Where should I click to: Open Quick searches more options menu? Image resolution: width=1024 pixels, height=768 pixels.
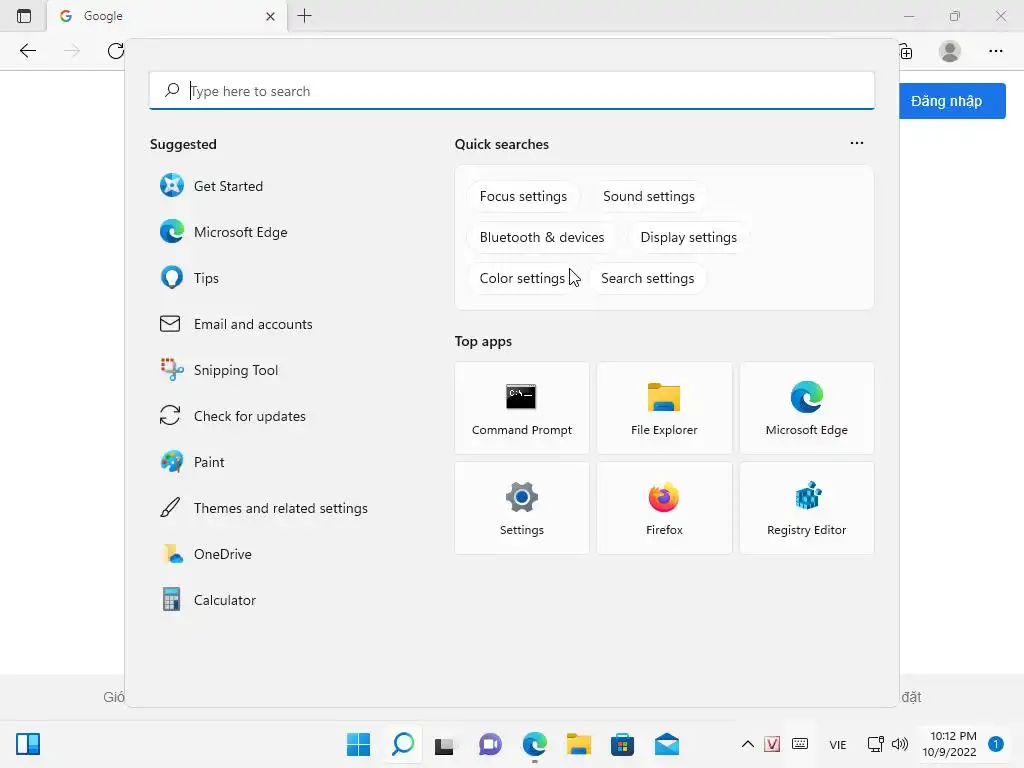pyautogui.click(x=857, y=143)
